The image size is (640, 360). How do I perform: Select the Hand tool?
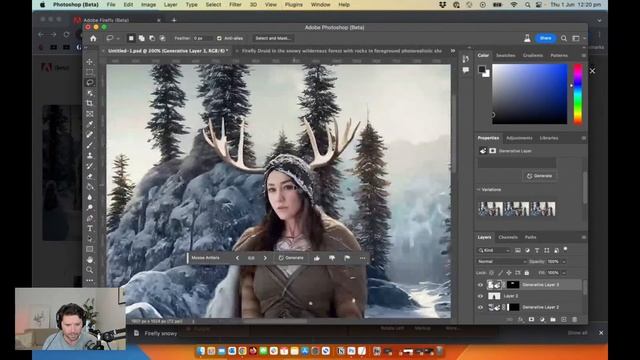click(x=90, y=260)
